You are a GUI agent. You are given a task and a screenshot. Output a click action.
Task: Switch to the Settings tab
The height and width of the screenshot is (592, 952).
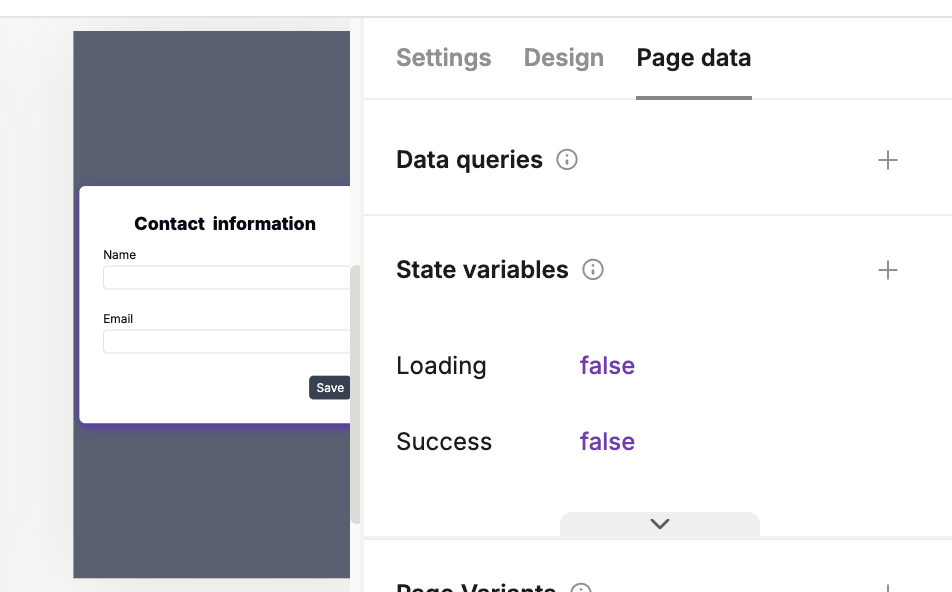[x=443, y=58]
